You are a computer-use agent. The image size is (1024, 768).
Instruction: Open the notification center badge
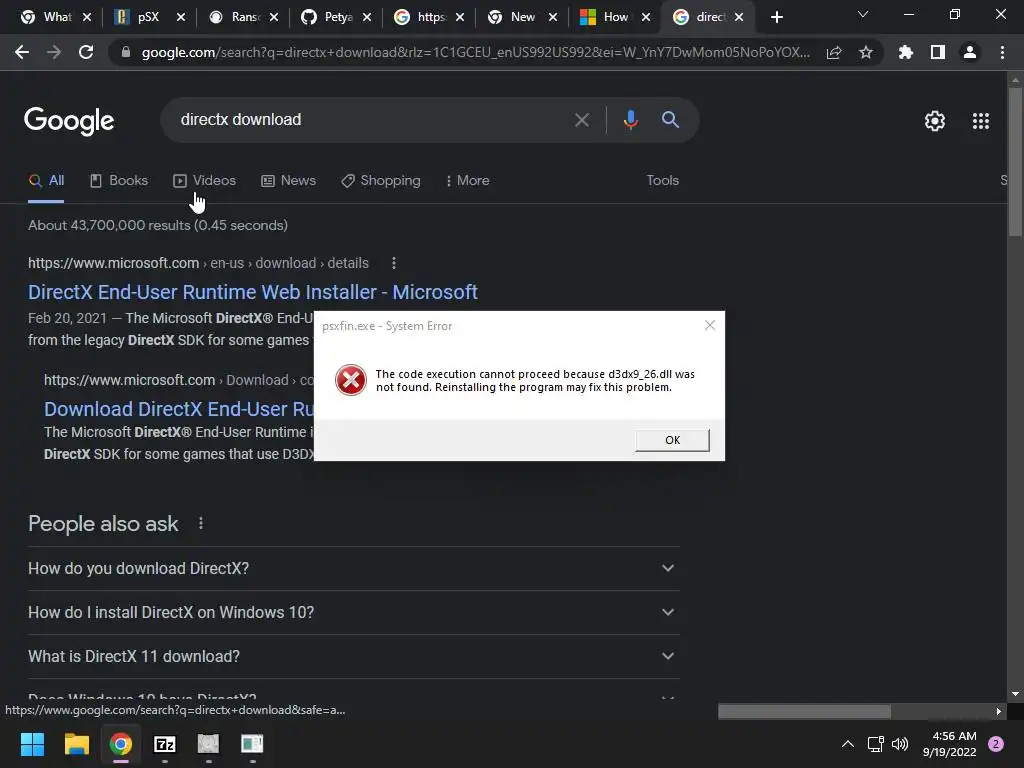pos(996,744)
